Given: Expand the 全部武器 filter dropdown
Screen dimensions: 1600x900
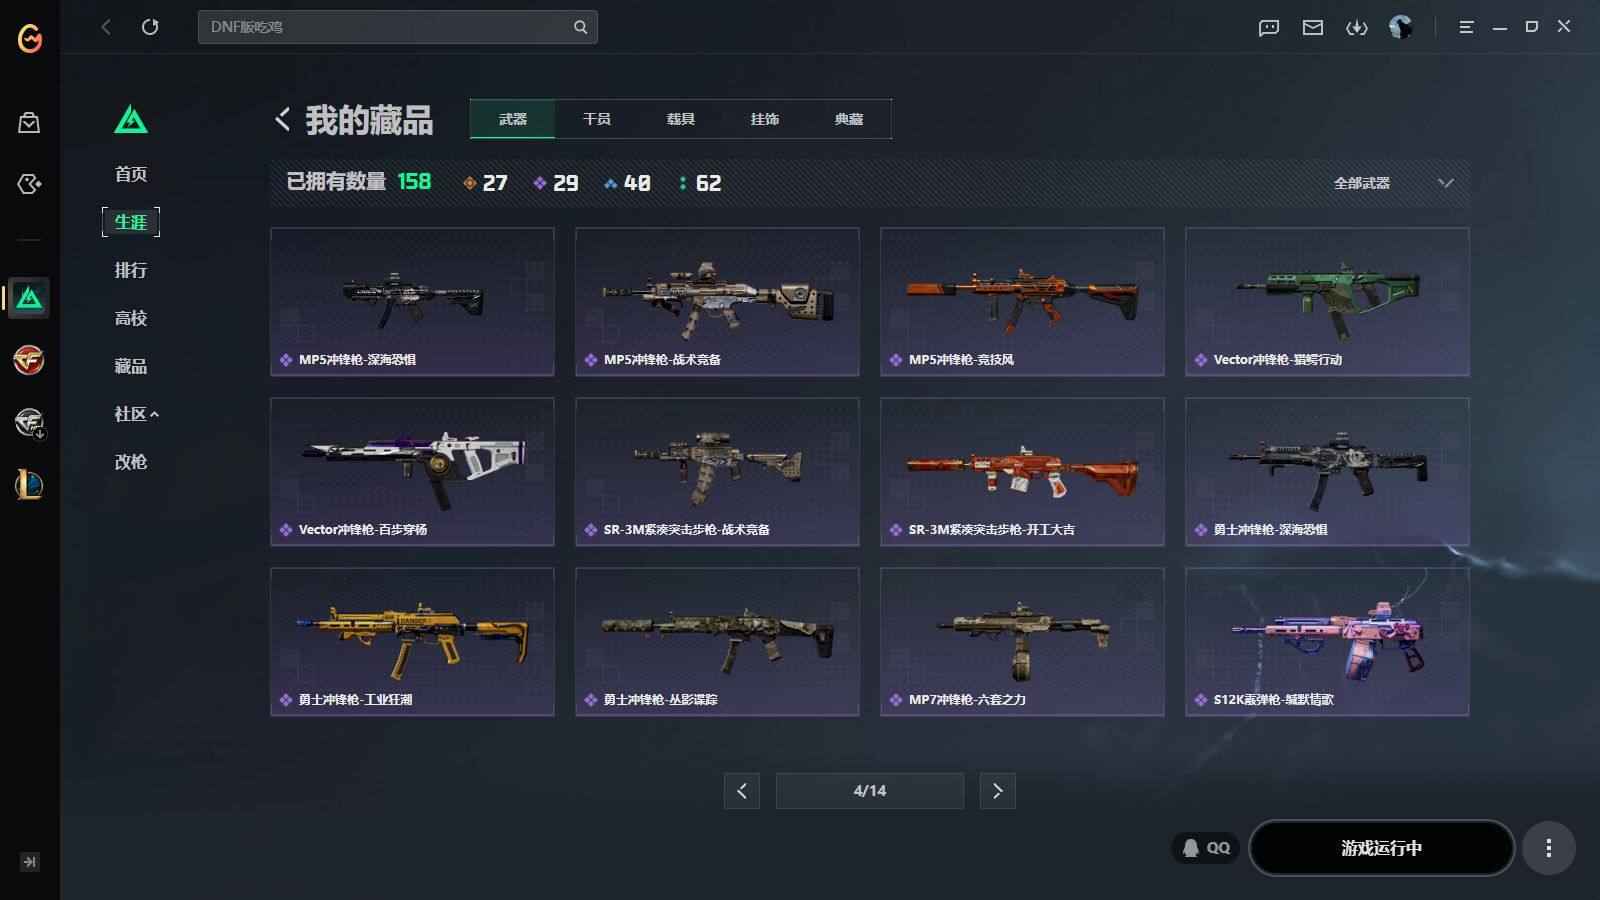Looking at the screenshot, I should pos(1394,183).
